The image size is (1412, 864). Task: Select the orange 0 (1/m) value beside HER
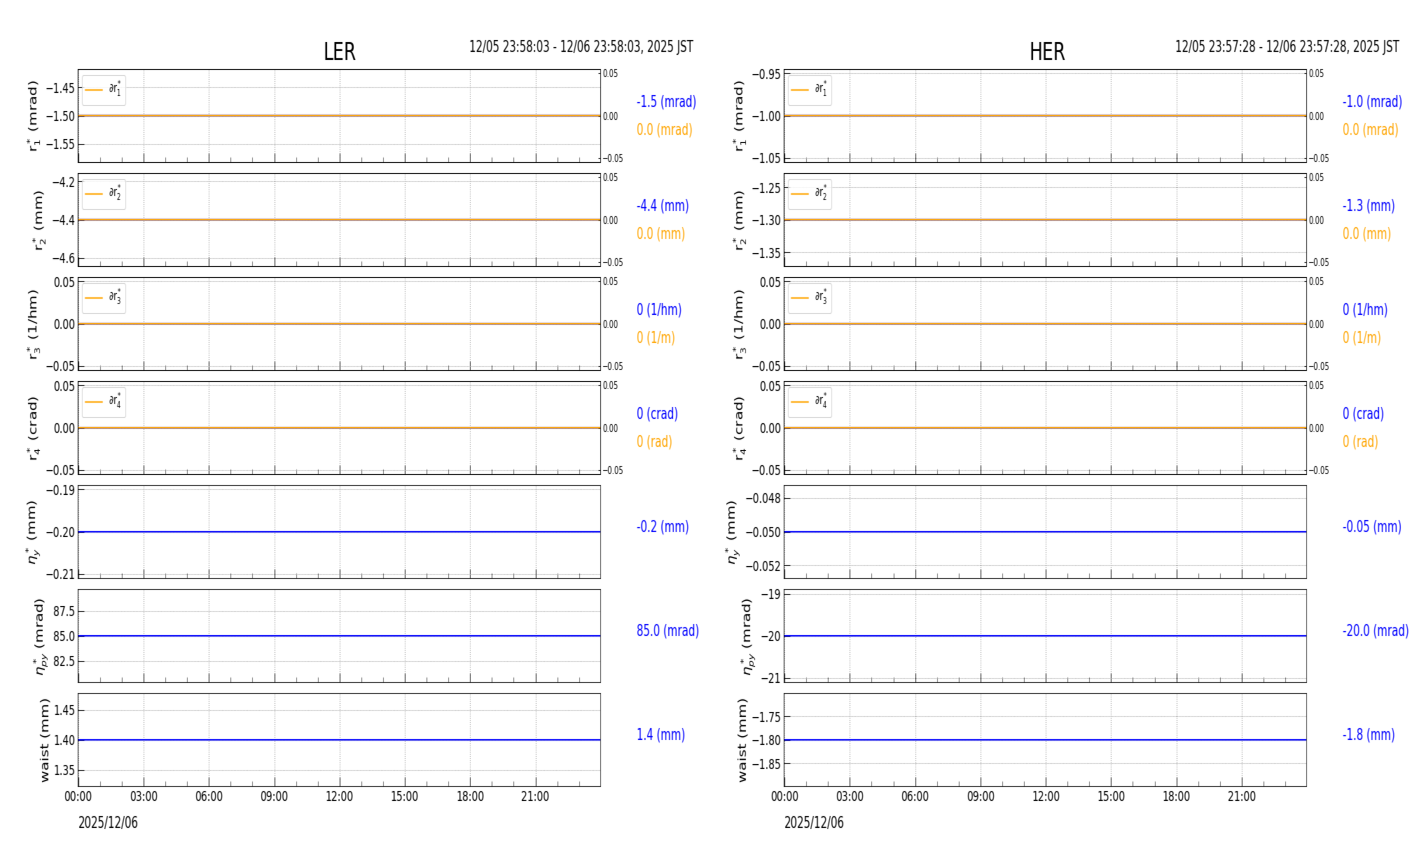1362,338
